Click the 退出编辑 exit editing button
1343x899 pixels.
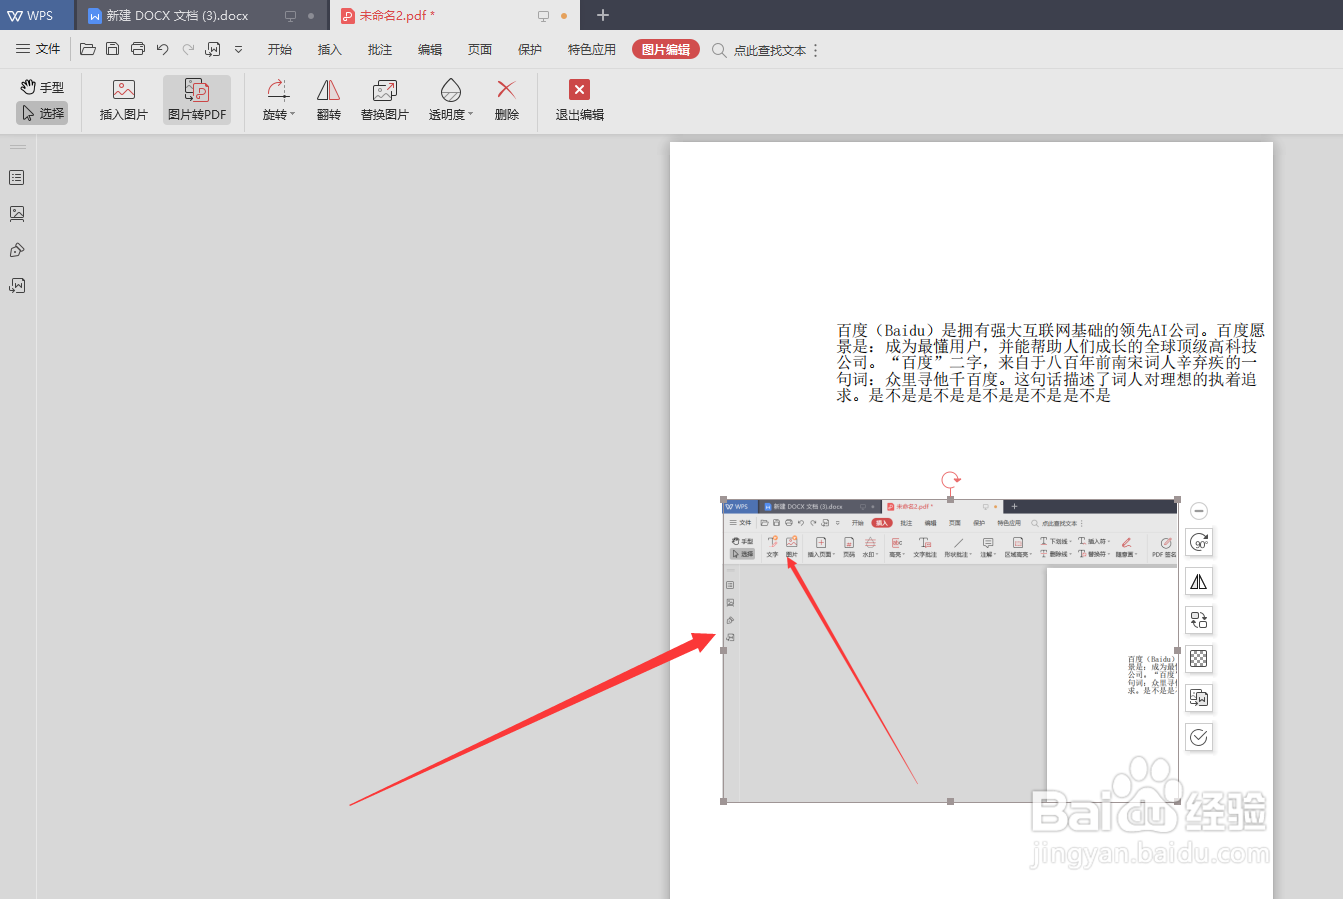(x=580, y=100)
